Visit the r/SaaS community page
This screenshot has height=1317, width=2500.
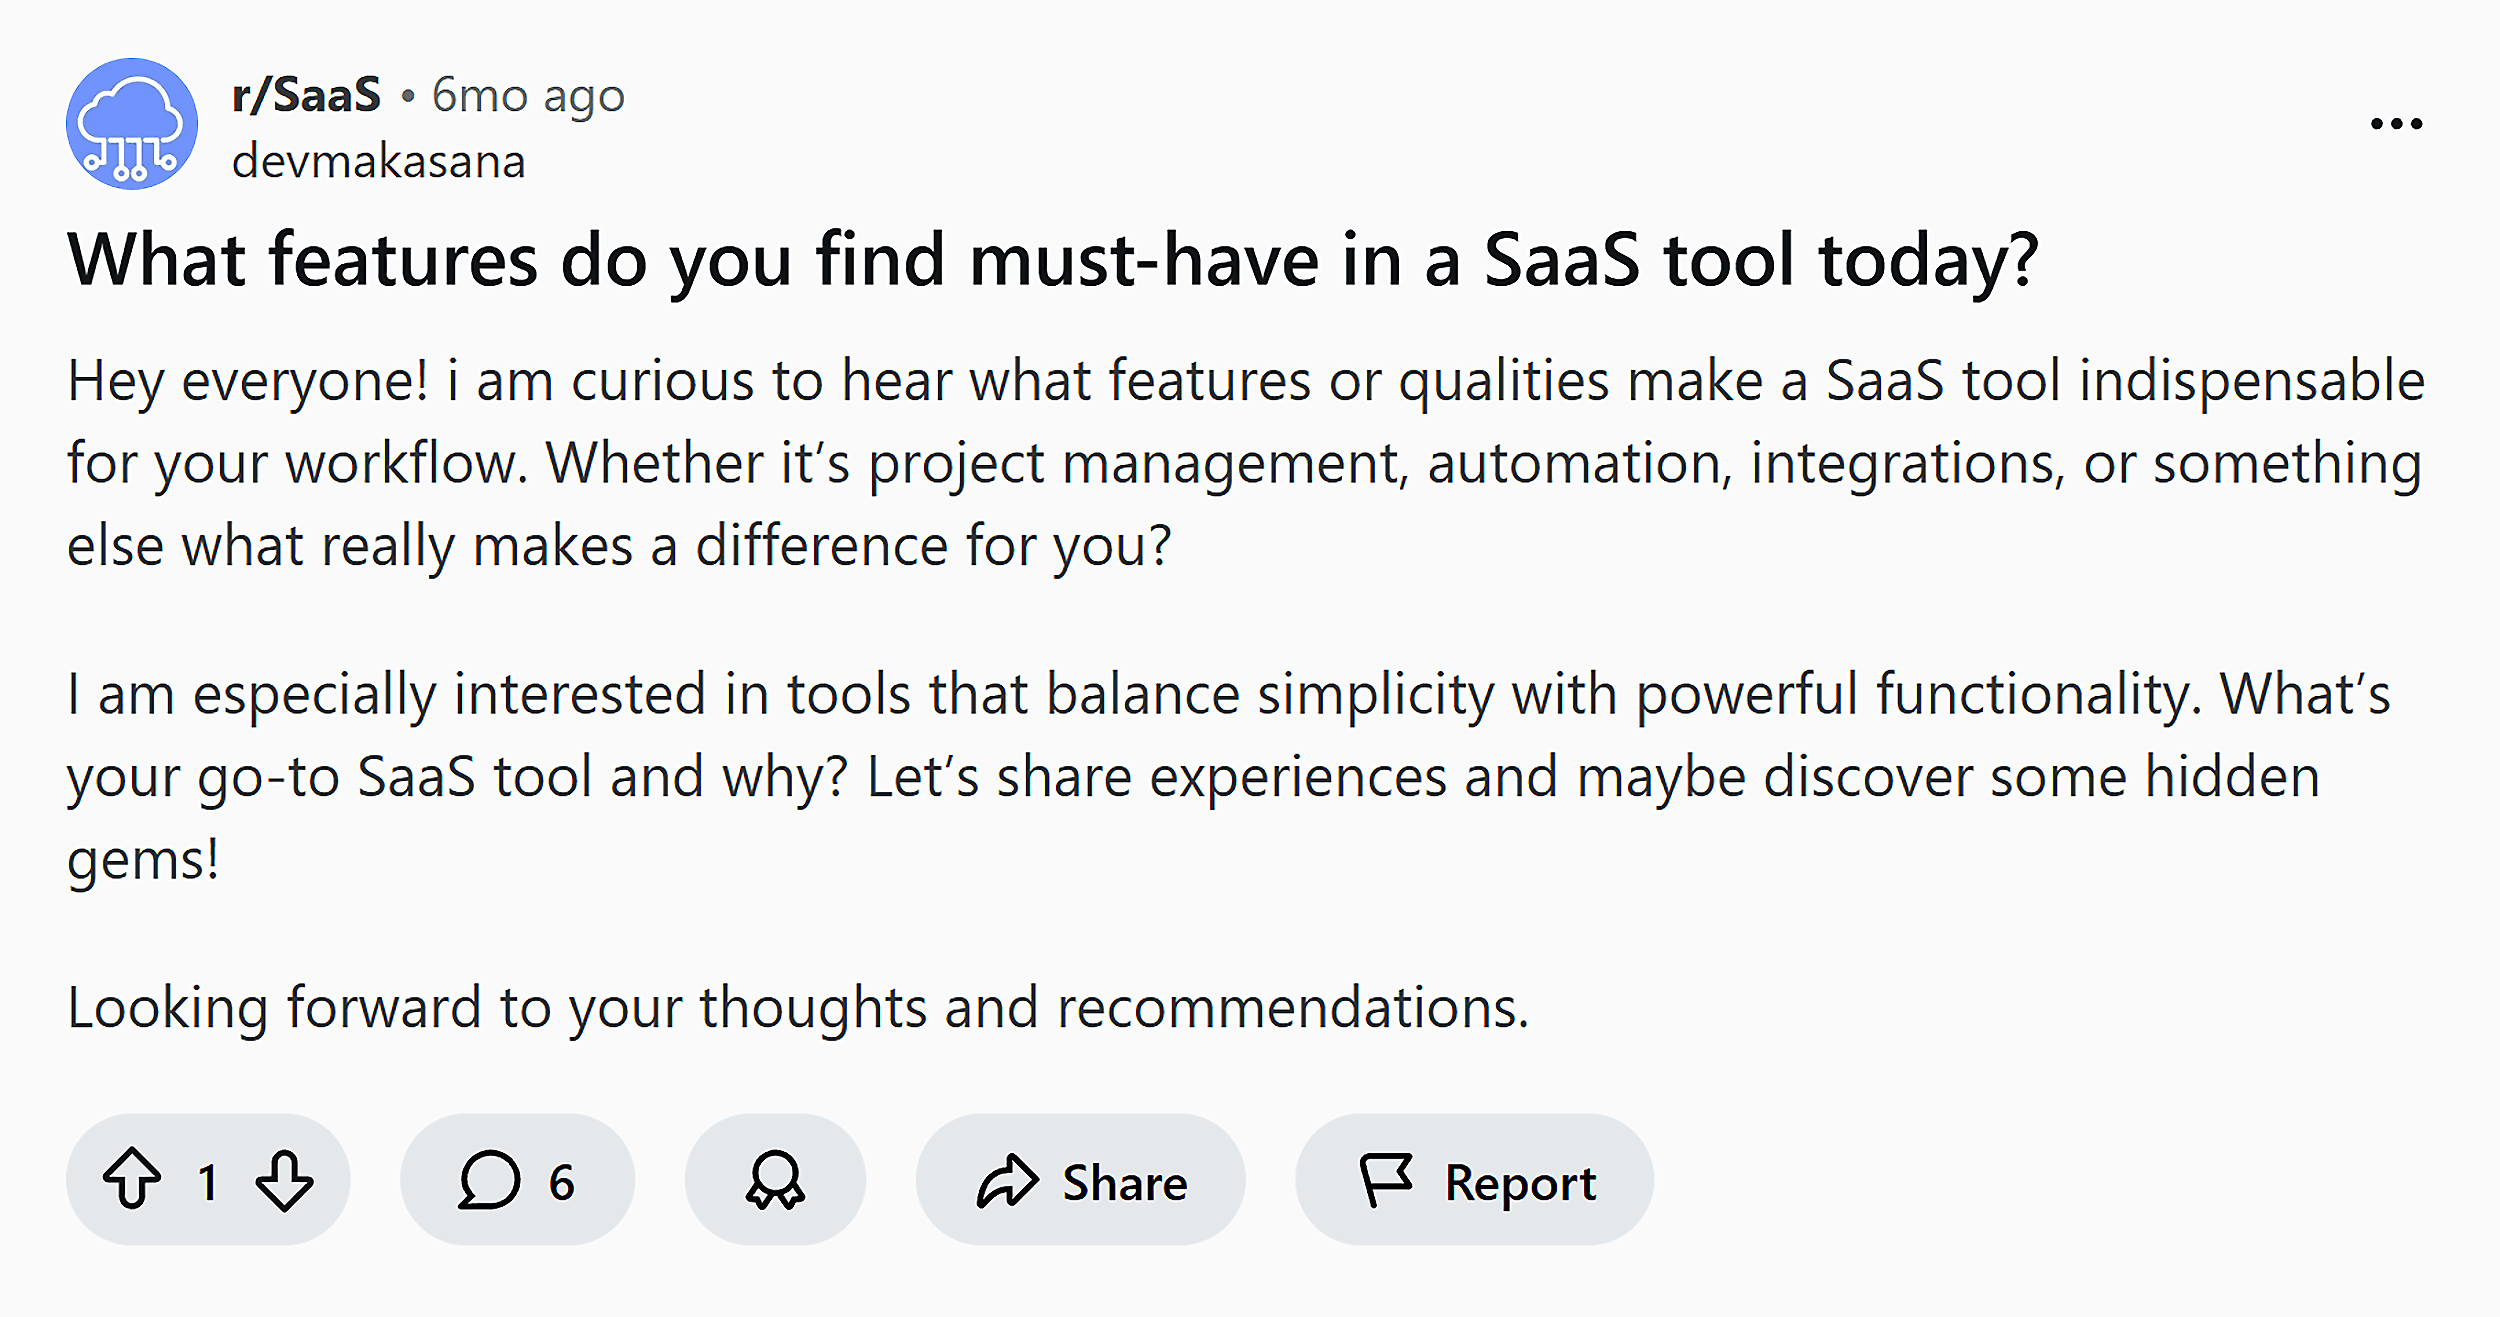(x=305, y=93)
